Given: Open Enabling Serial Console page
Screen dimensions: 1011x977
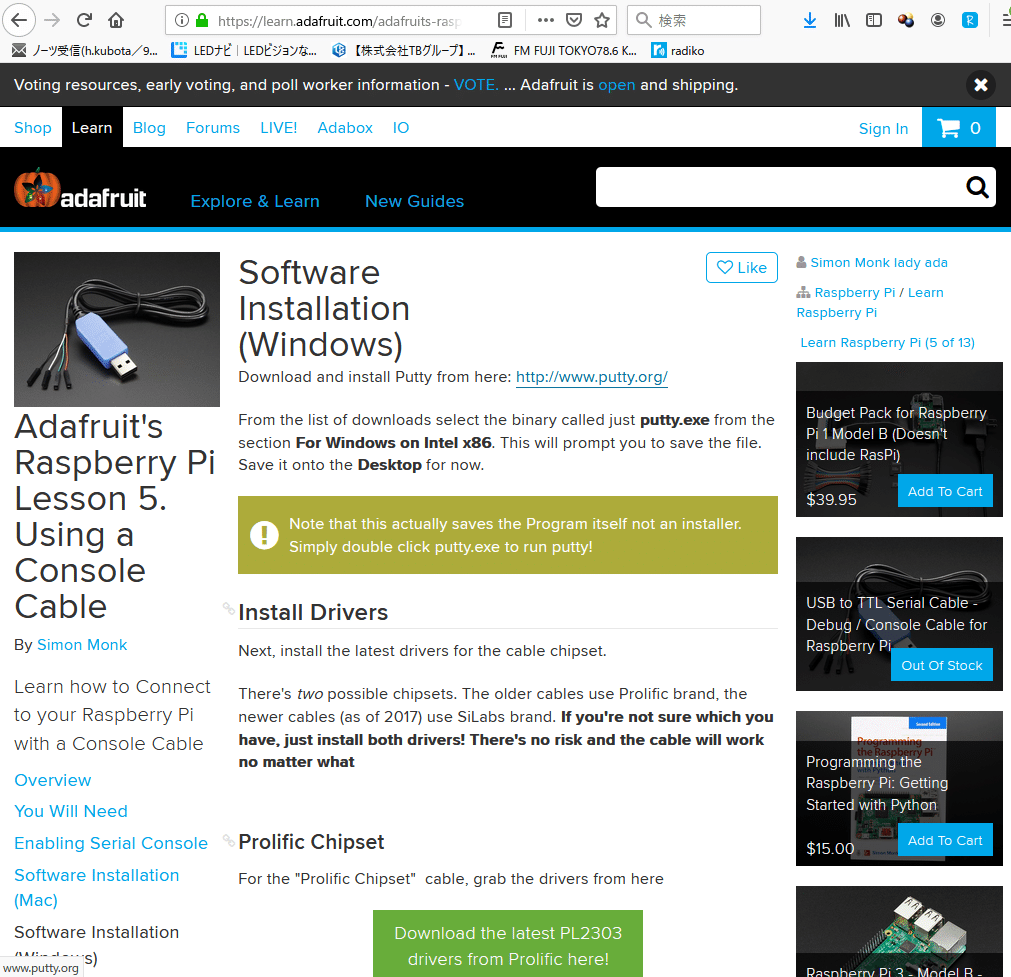Looking at the screenshot, I should tap(111, 843).
